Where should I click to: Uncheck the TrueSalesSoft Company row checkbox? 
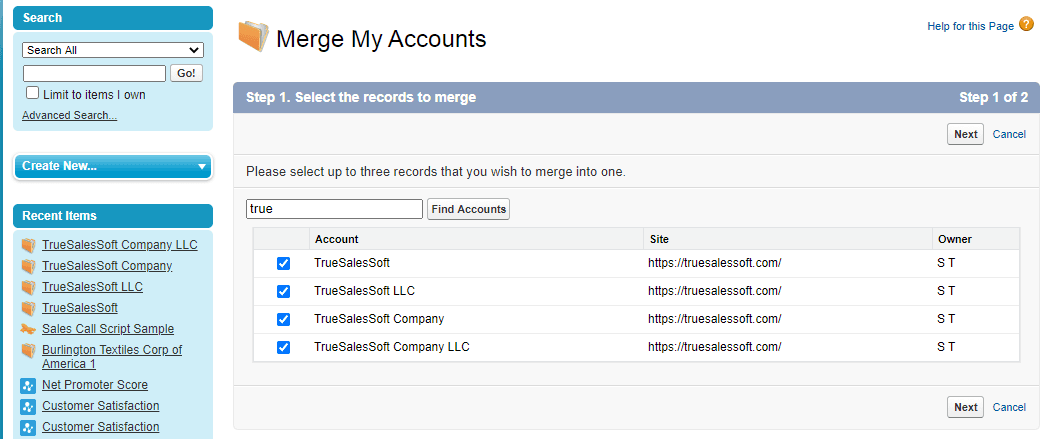(284, 319)
